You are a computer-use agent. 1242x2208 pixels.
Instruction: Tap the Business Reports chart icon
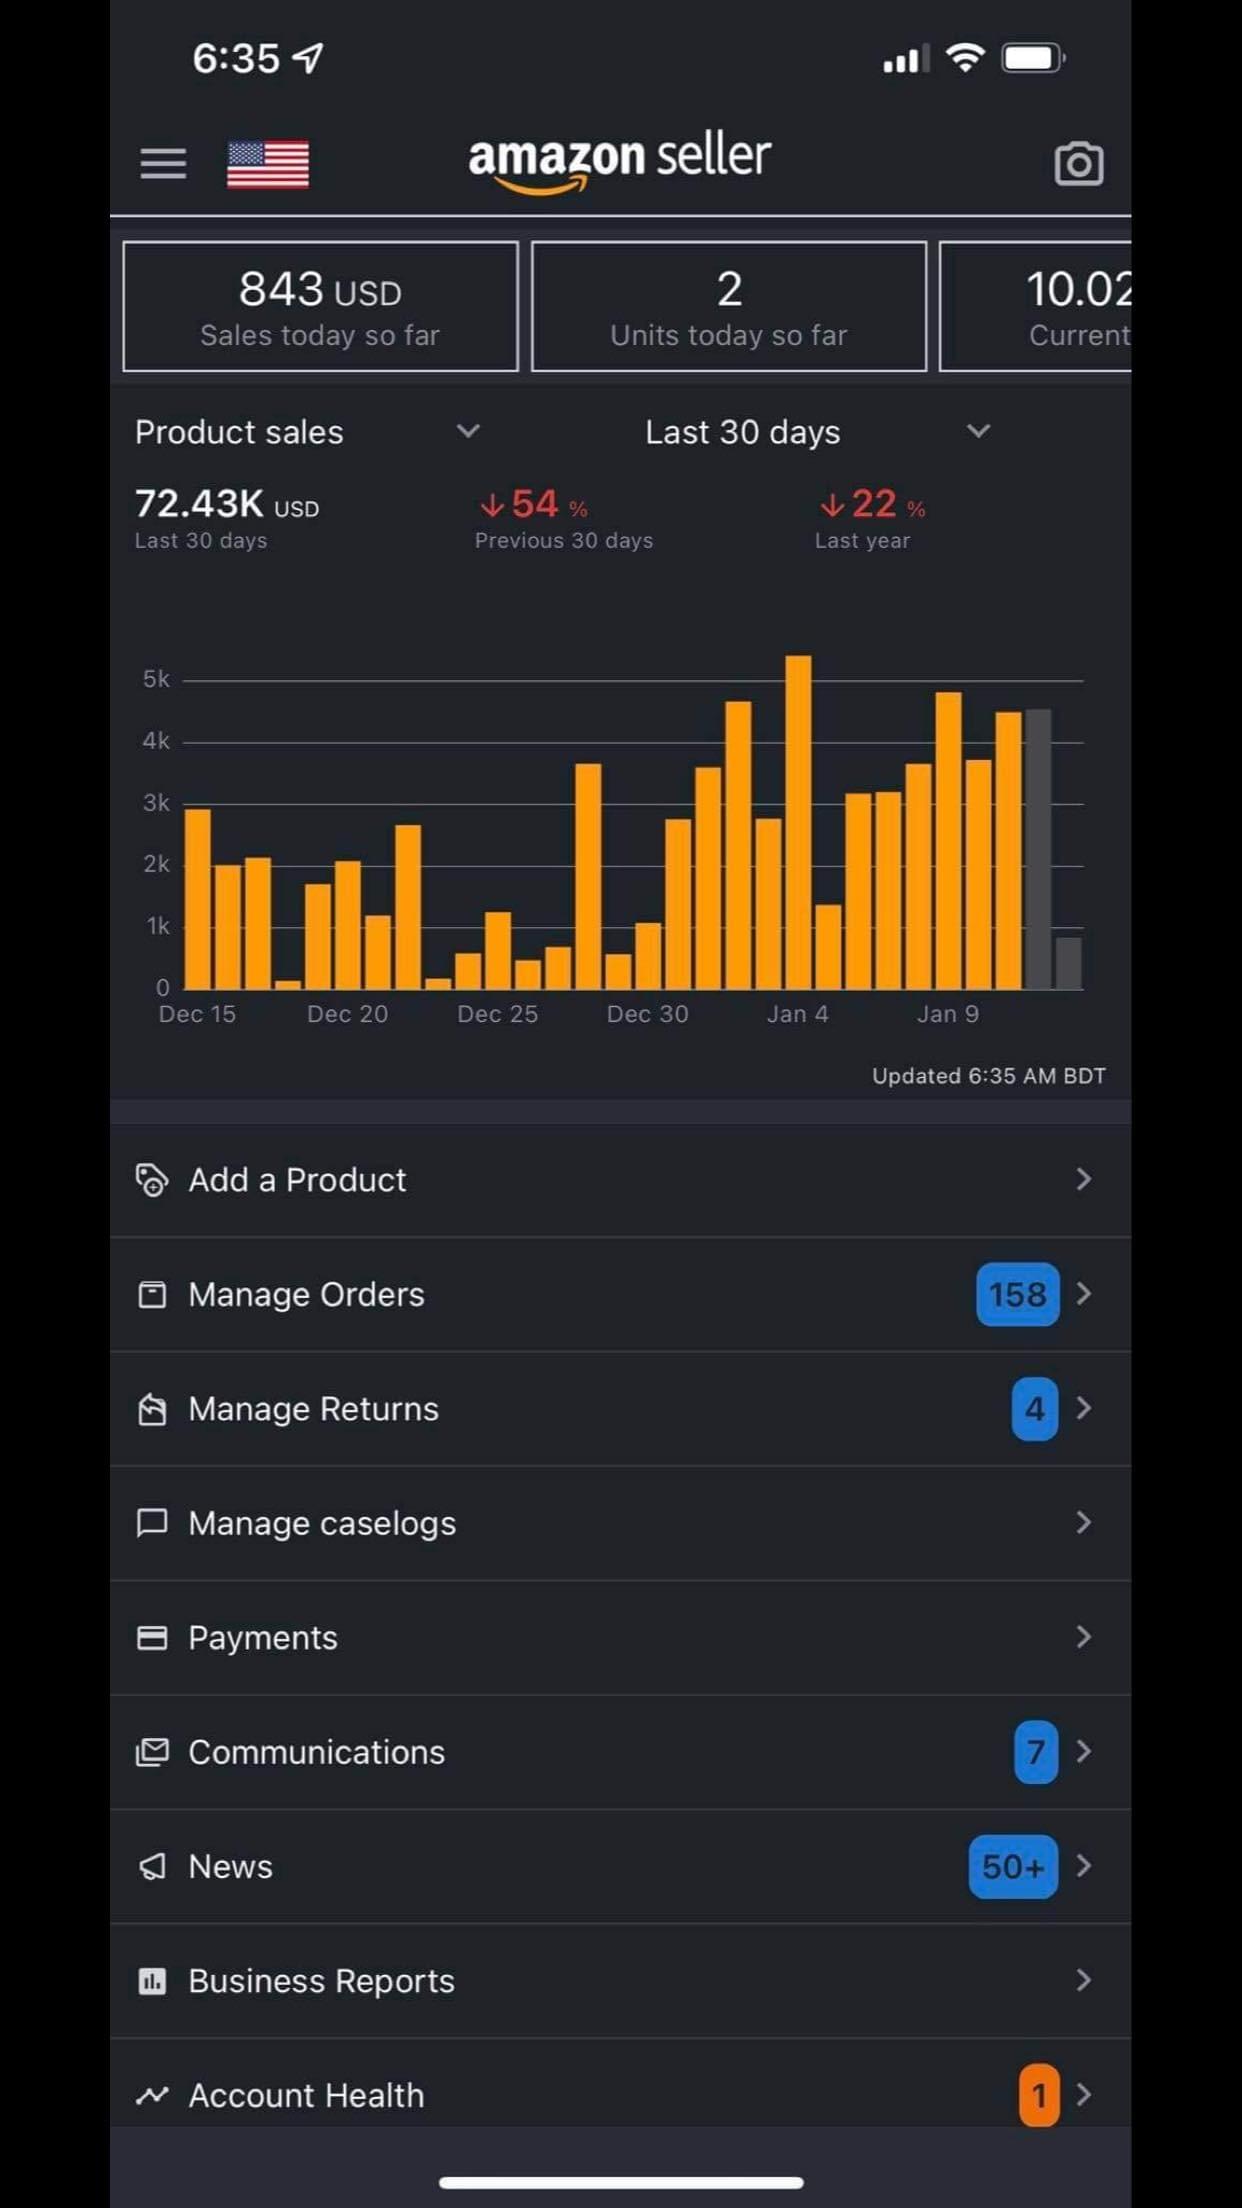[152, 1981]
